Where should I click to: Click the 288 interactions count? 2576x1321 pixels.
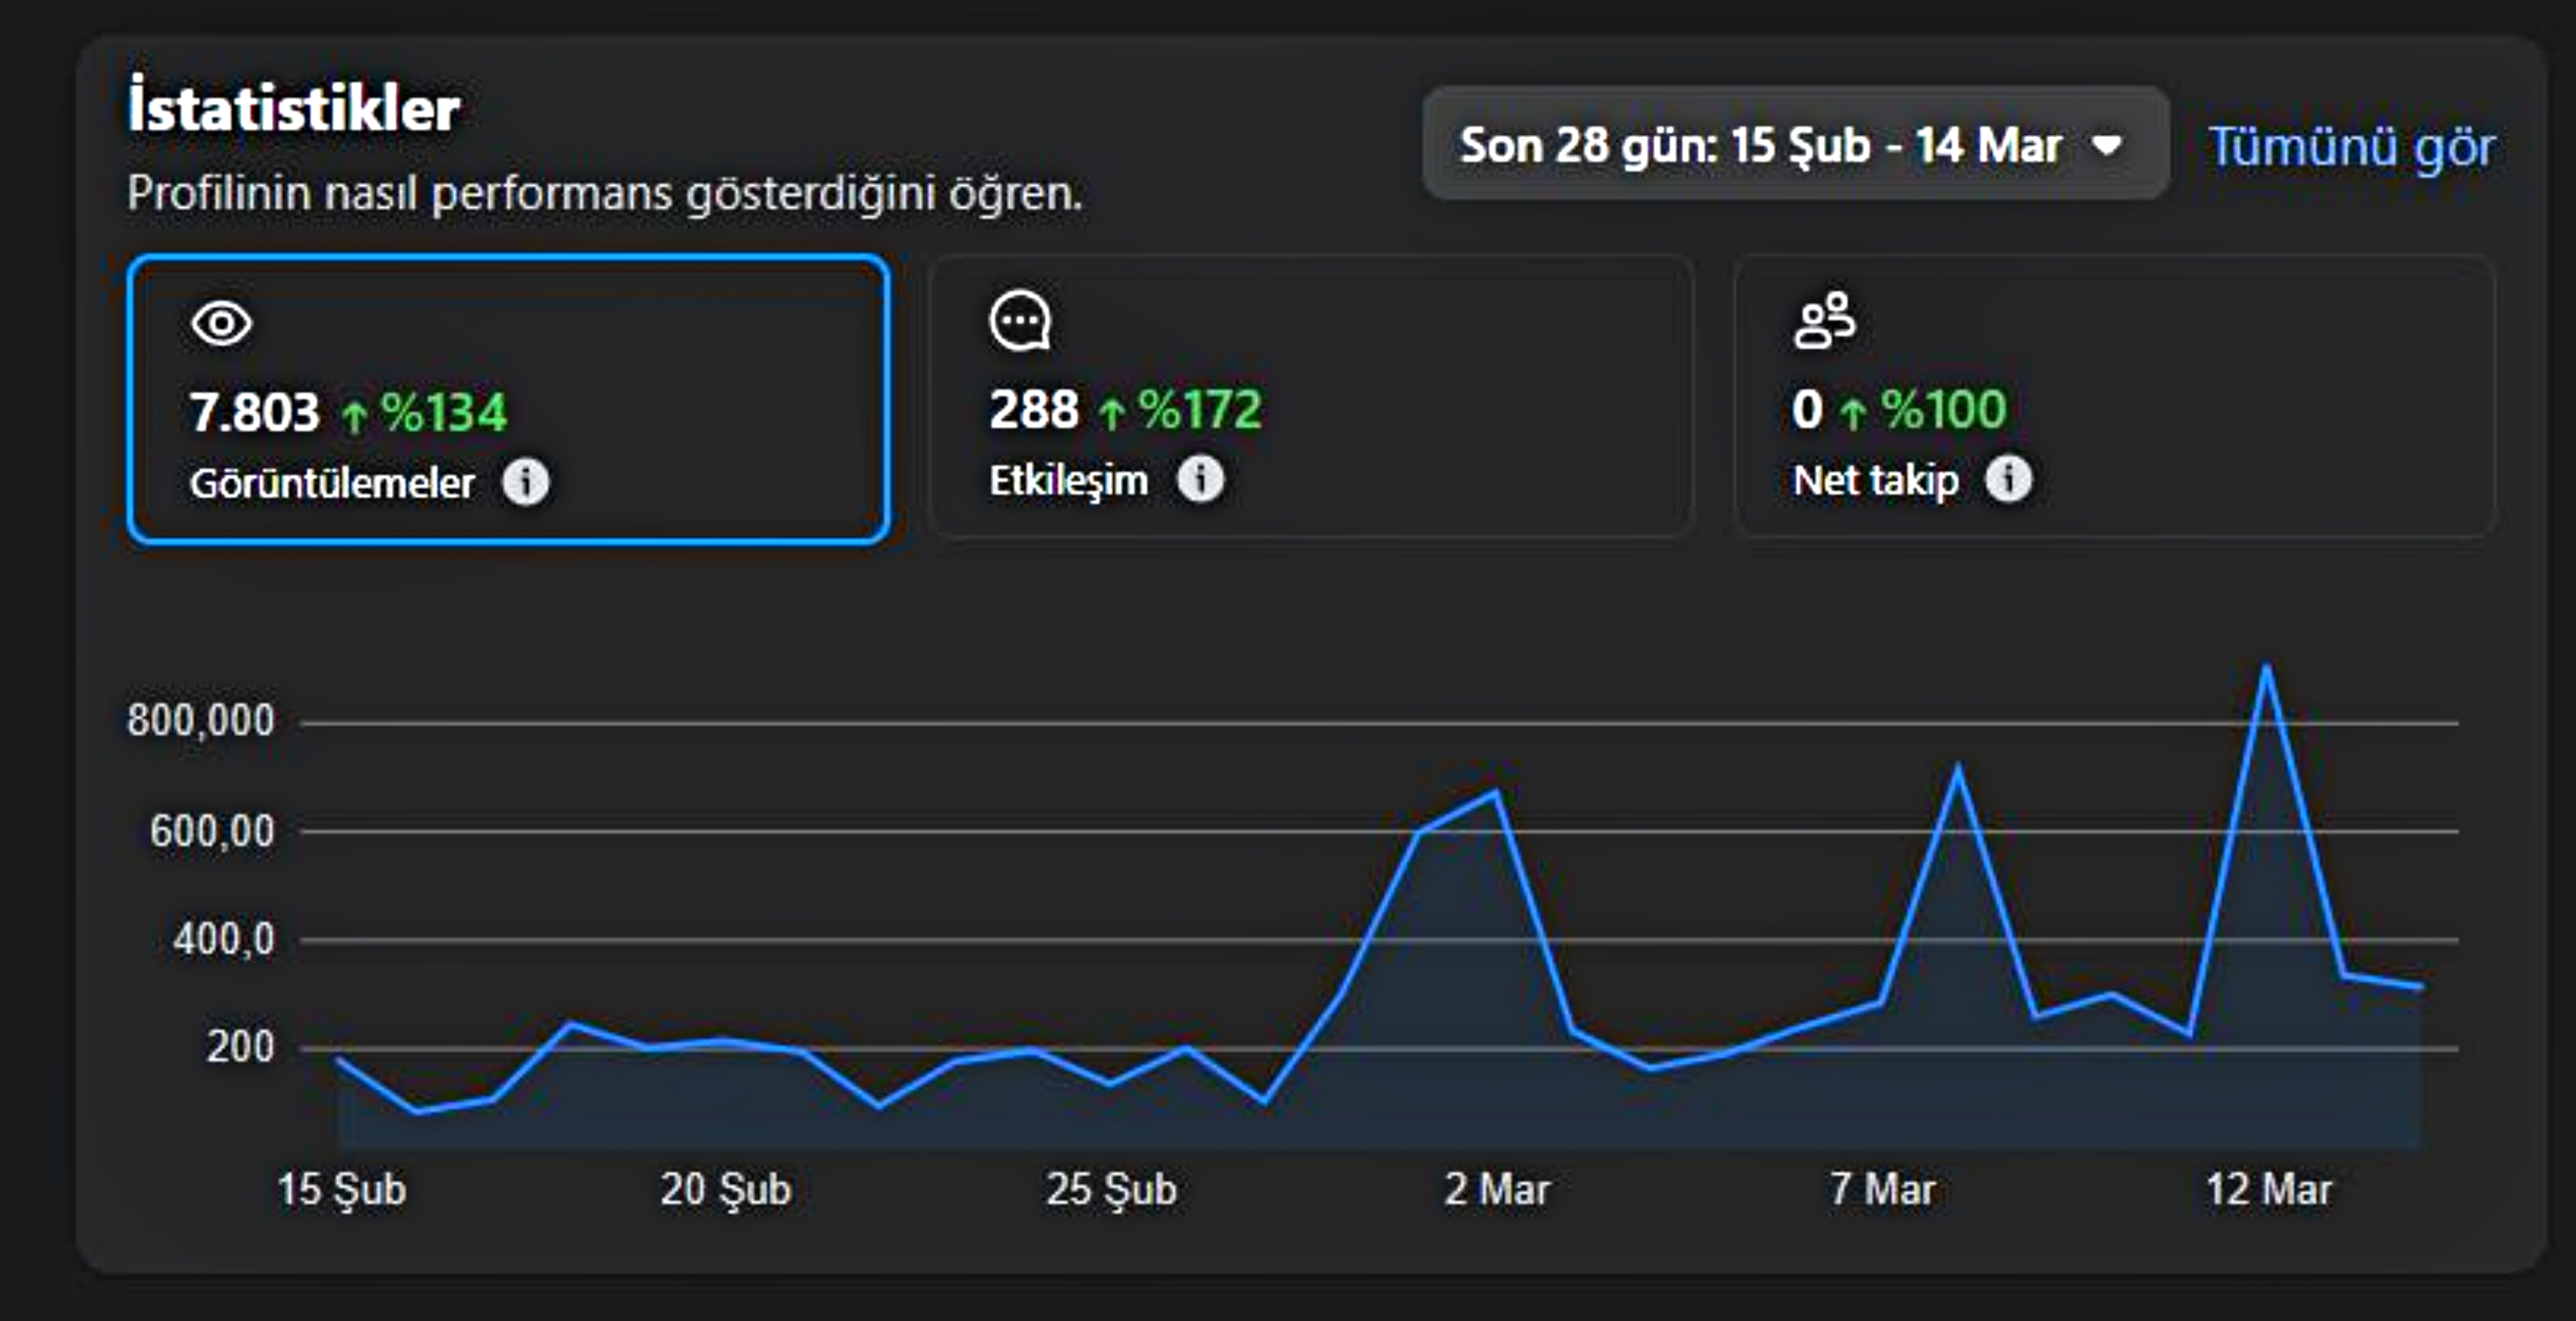1033,409
